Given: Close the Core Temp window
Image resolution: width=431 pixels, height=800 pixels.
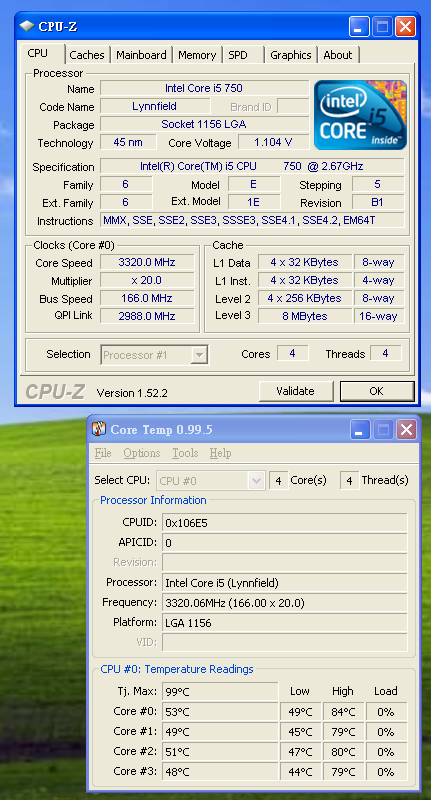Looking at the screenshot, I should 406,430.
